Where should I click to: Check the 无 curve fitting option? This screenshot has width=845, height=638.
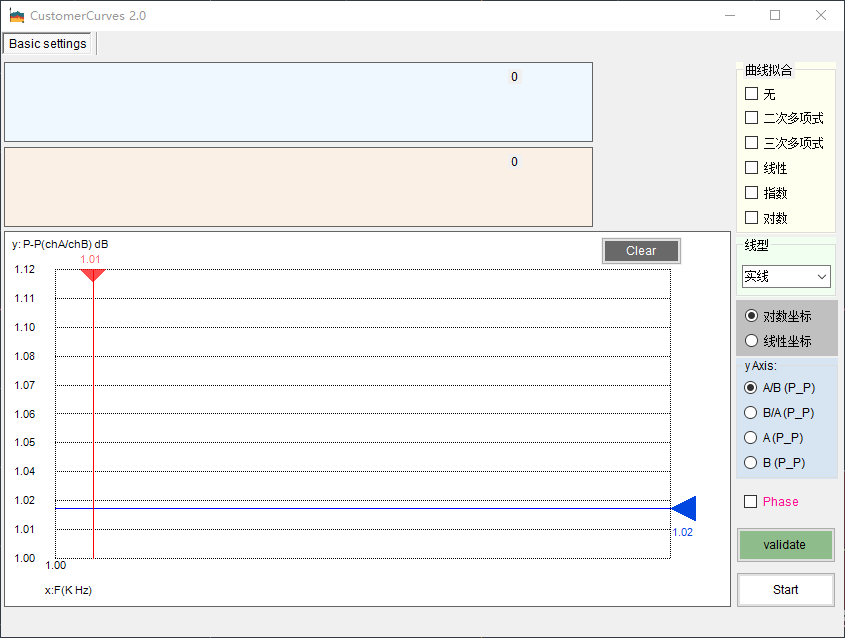pos(751,94)
